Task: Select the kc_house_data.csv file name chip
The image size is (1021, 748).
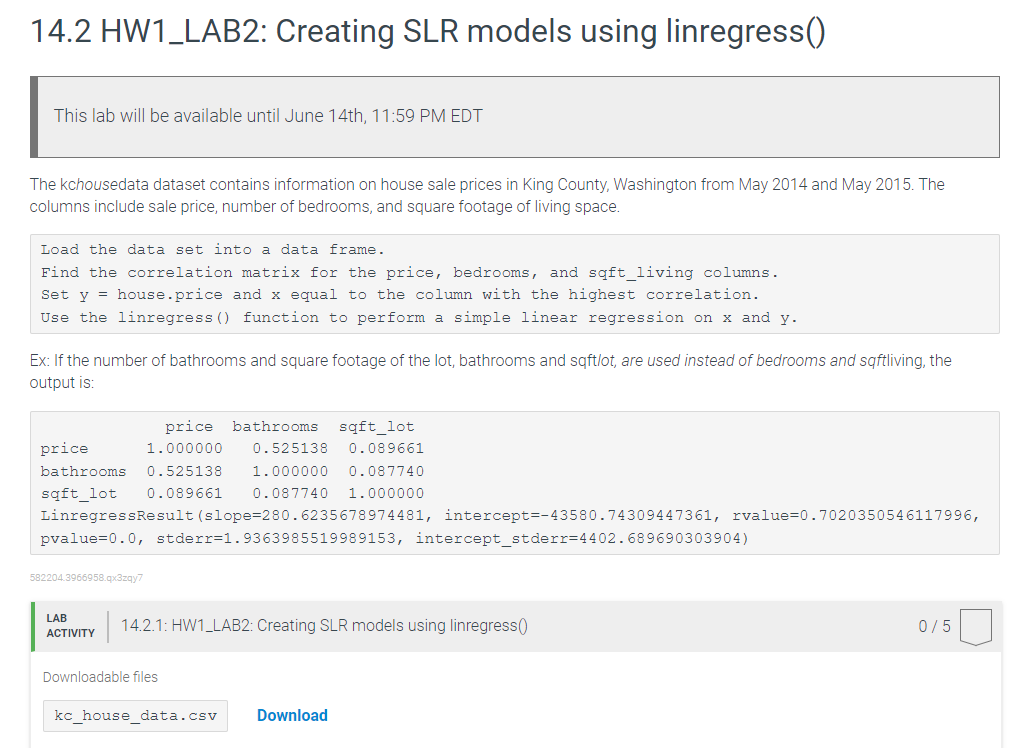Action: point(134,715)
